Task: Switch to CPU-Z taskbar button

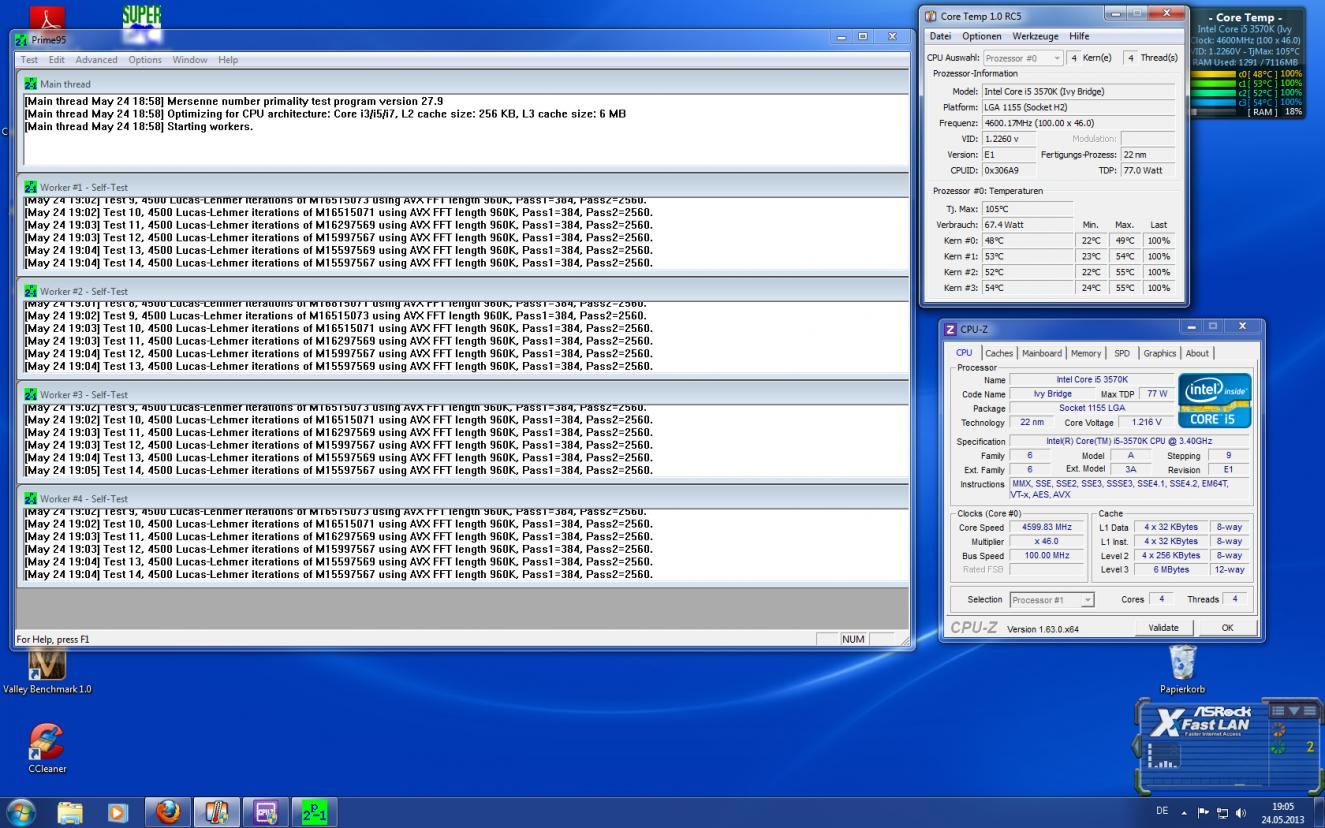Action: (x=266, y=812)
